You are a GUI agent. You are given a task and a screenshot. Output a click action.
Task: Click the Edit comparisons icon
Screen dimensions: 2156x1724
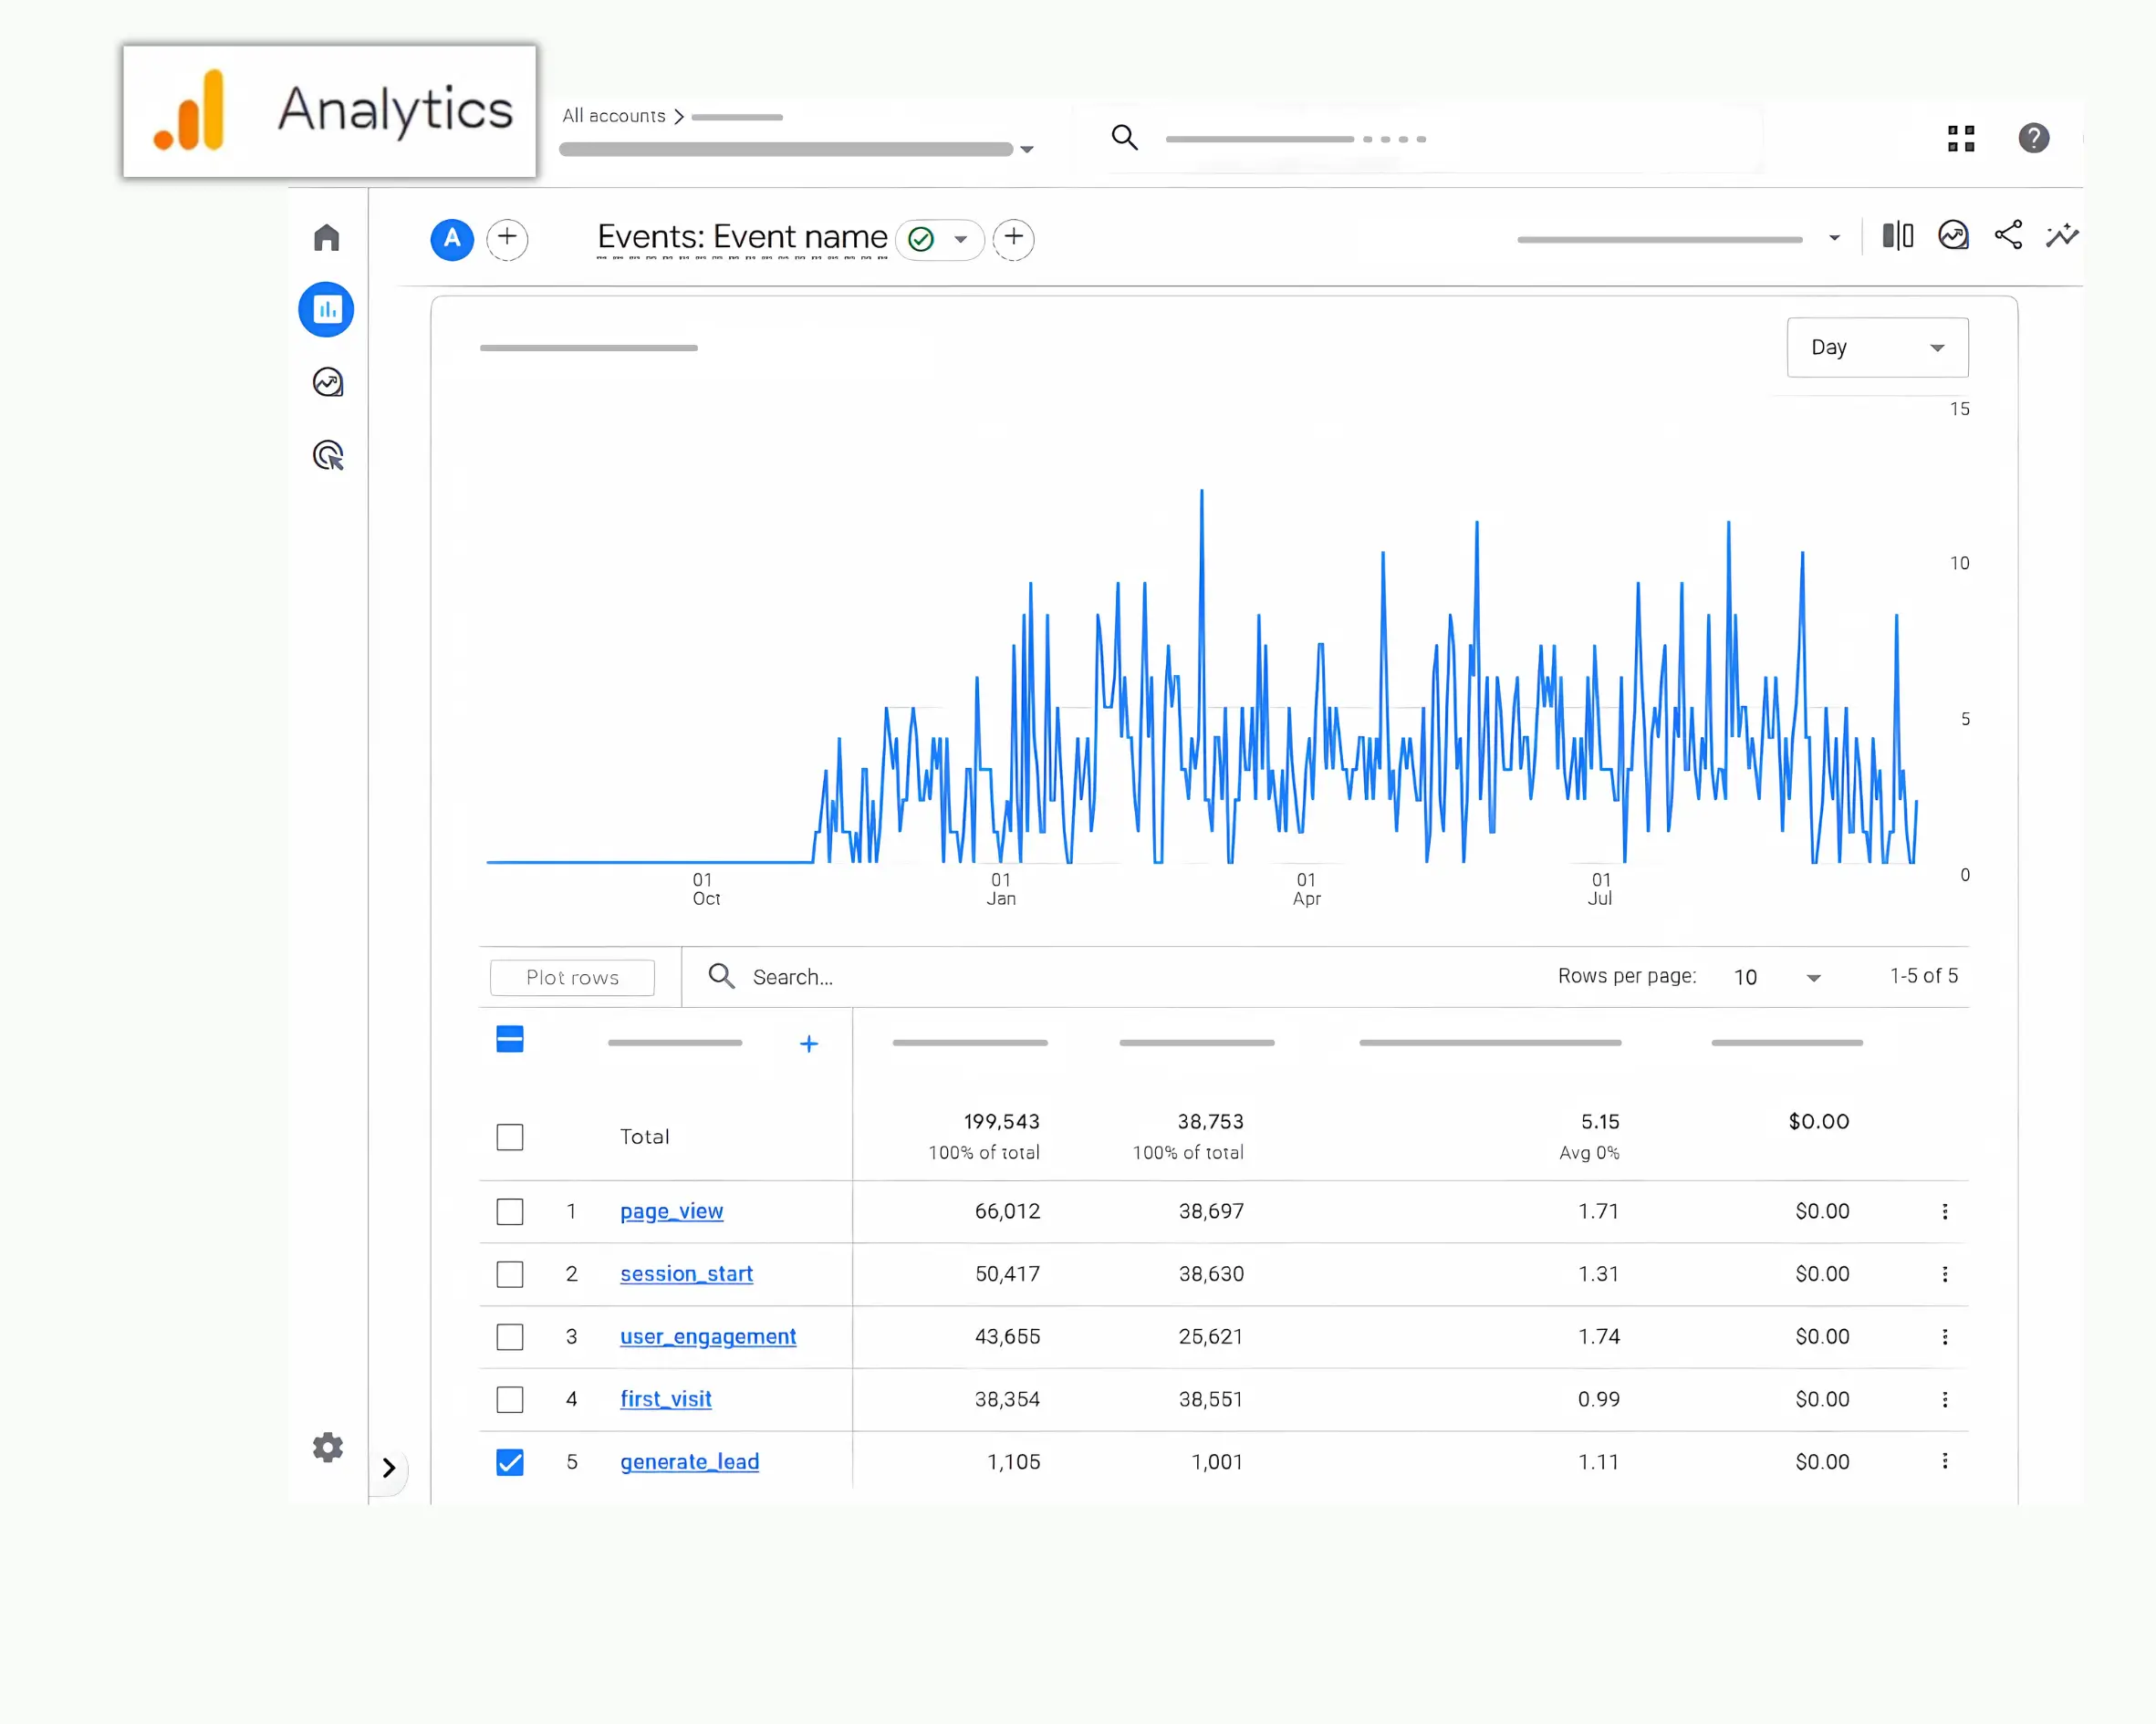coord(1897,236)
